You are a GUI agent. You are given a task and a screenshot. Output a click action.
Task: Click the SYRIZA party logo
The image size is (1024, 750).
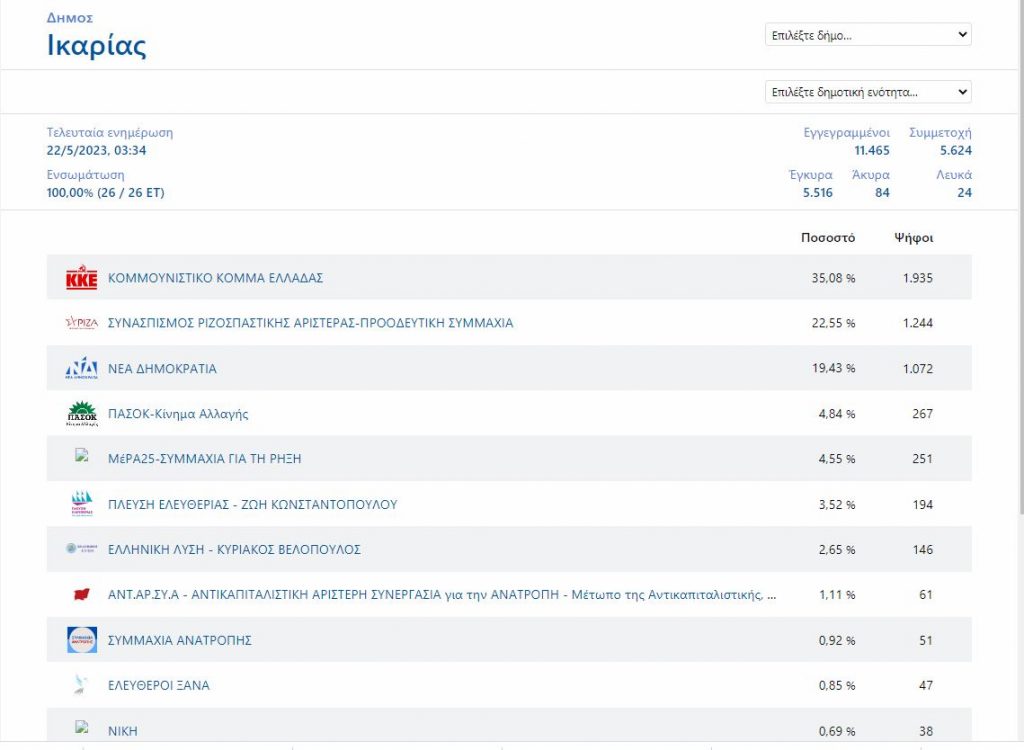point(81,323)
